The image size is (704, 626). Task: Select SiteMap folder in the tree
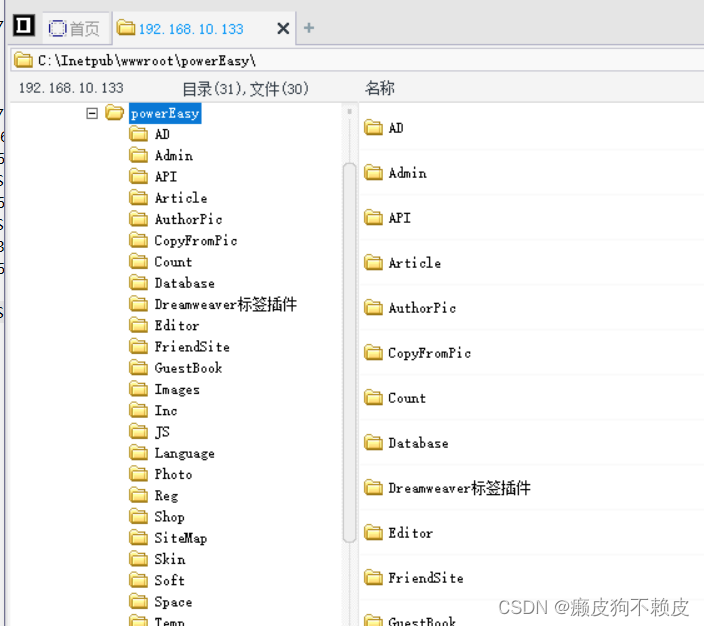(x=180, y=538)
